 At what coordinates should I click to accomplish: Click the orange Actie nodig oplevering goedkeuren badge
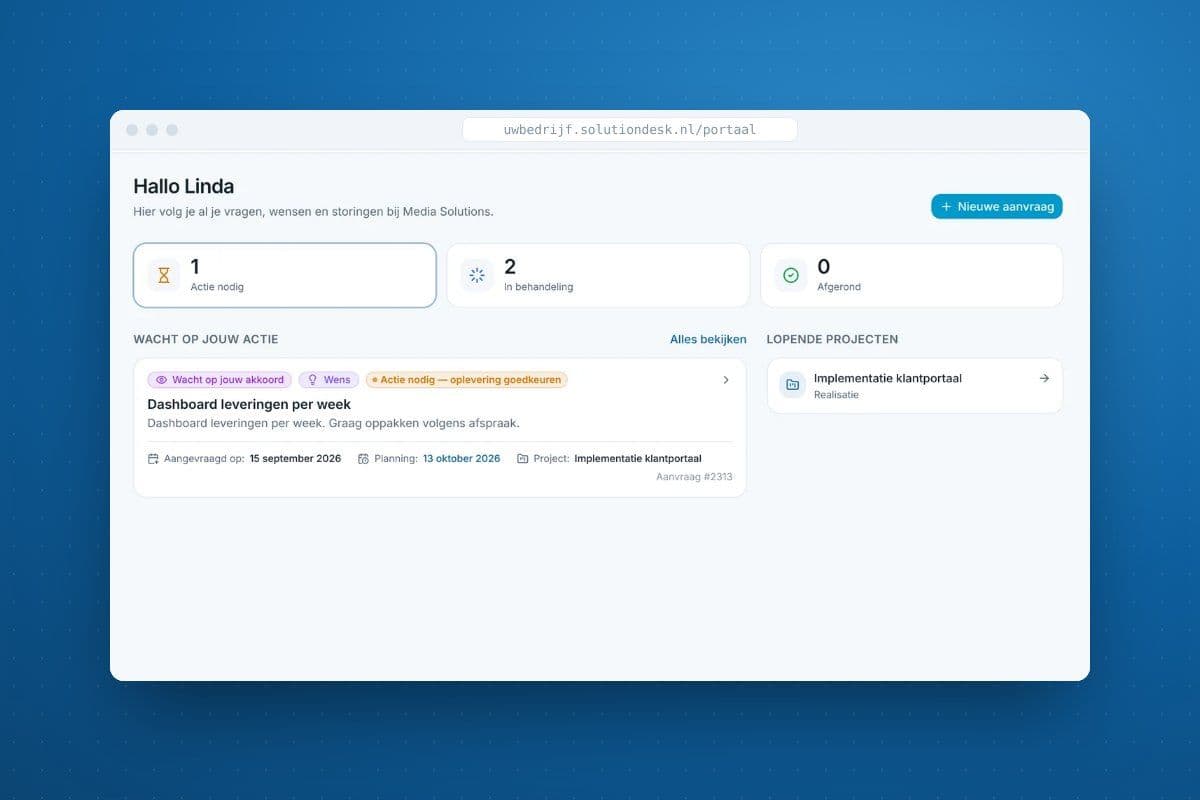coord(466,380)
